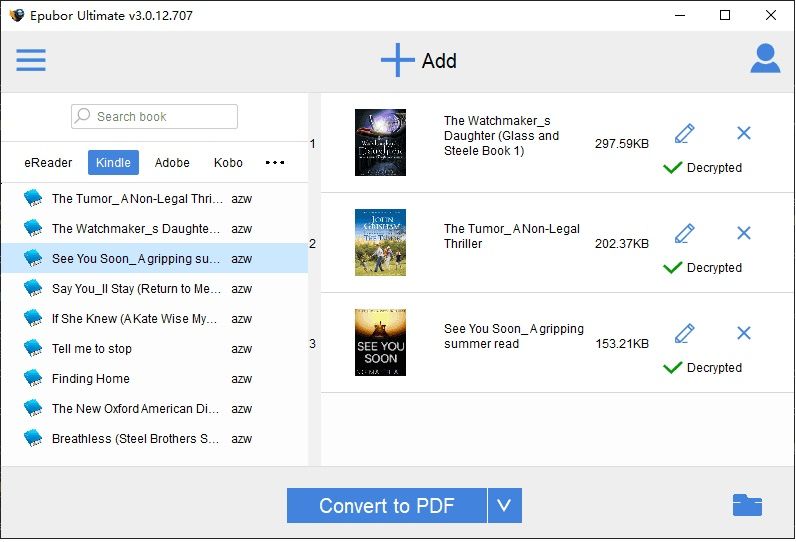The image size is (796, 542).
Task: Click title The Watchmaker_s Daughter (Glass and Steele Book 1)
Action: pyautogui.click(x=502, y=136)
